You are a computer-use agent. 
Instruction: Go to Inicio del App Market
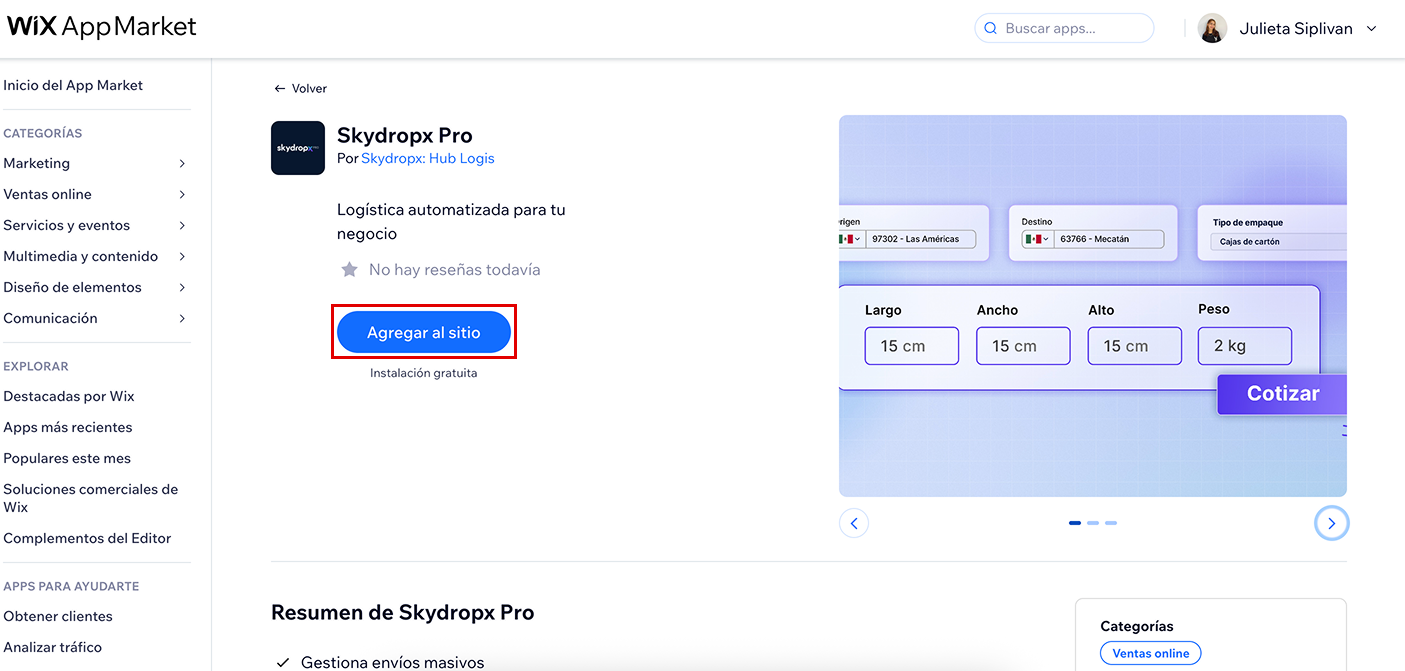click(x=73, y=85)
